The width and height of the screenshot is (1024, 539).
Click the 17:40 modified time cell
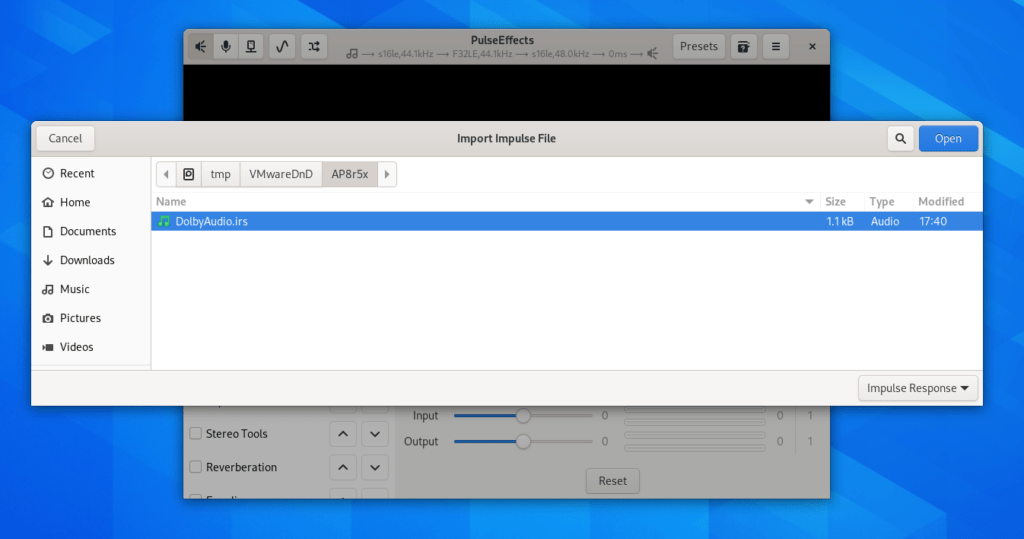click(x=933, y=221)
